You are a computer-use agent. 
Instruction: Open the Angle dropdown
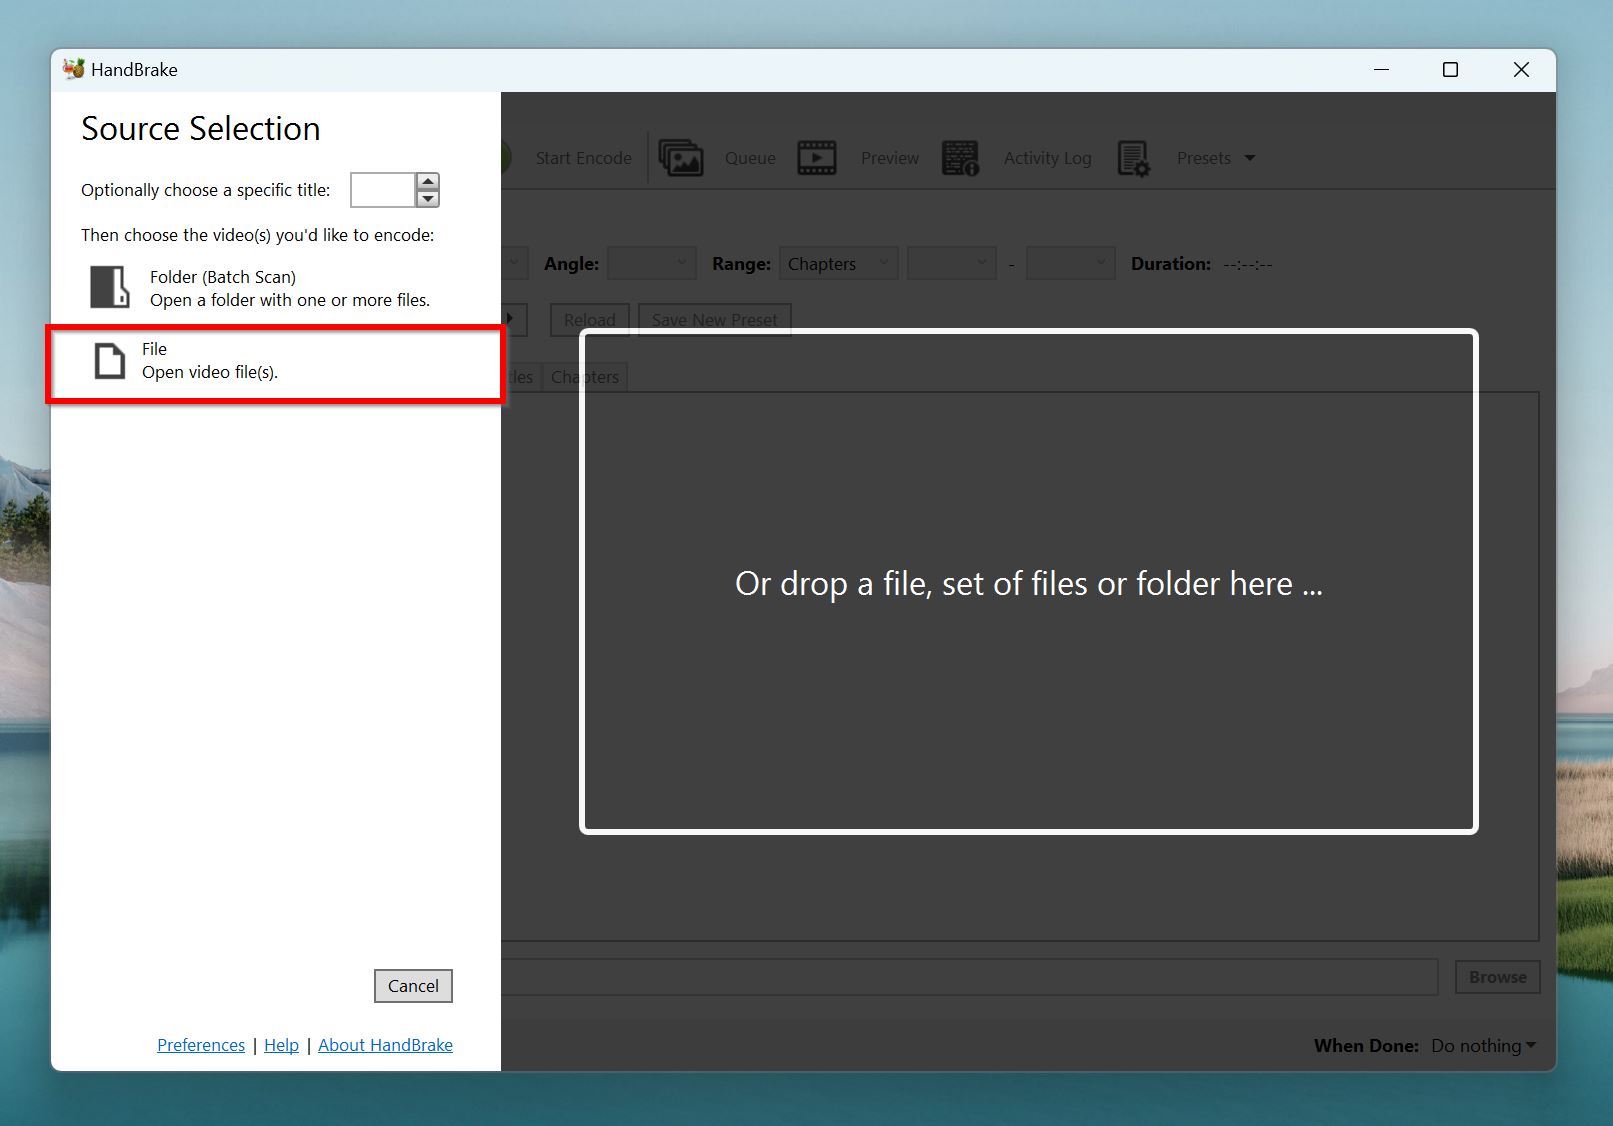click(x=651, y=262)
